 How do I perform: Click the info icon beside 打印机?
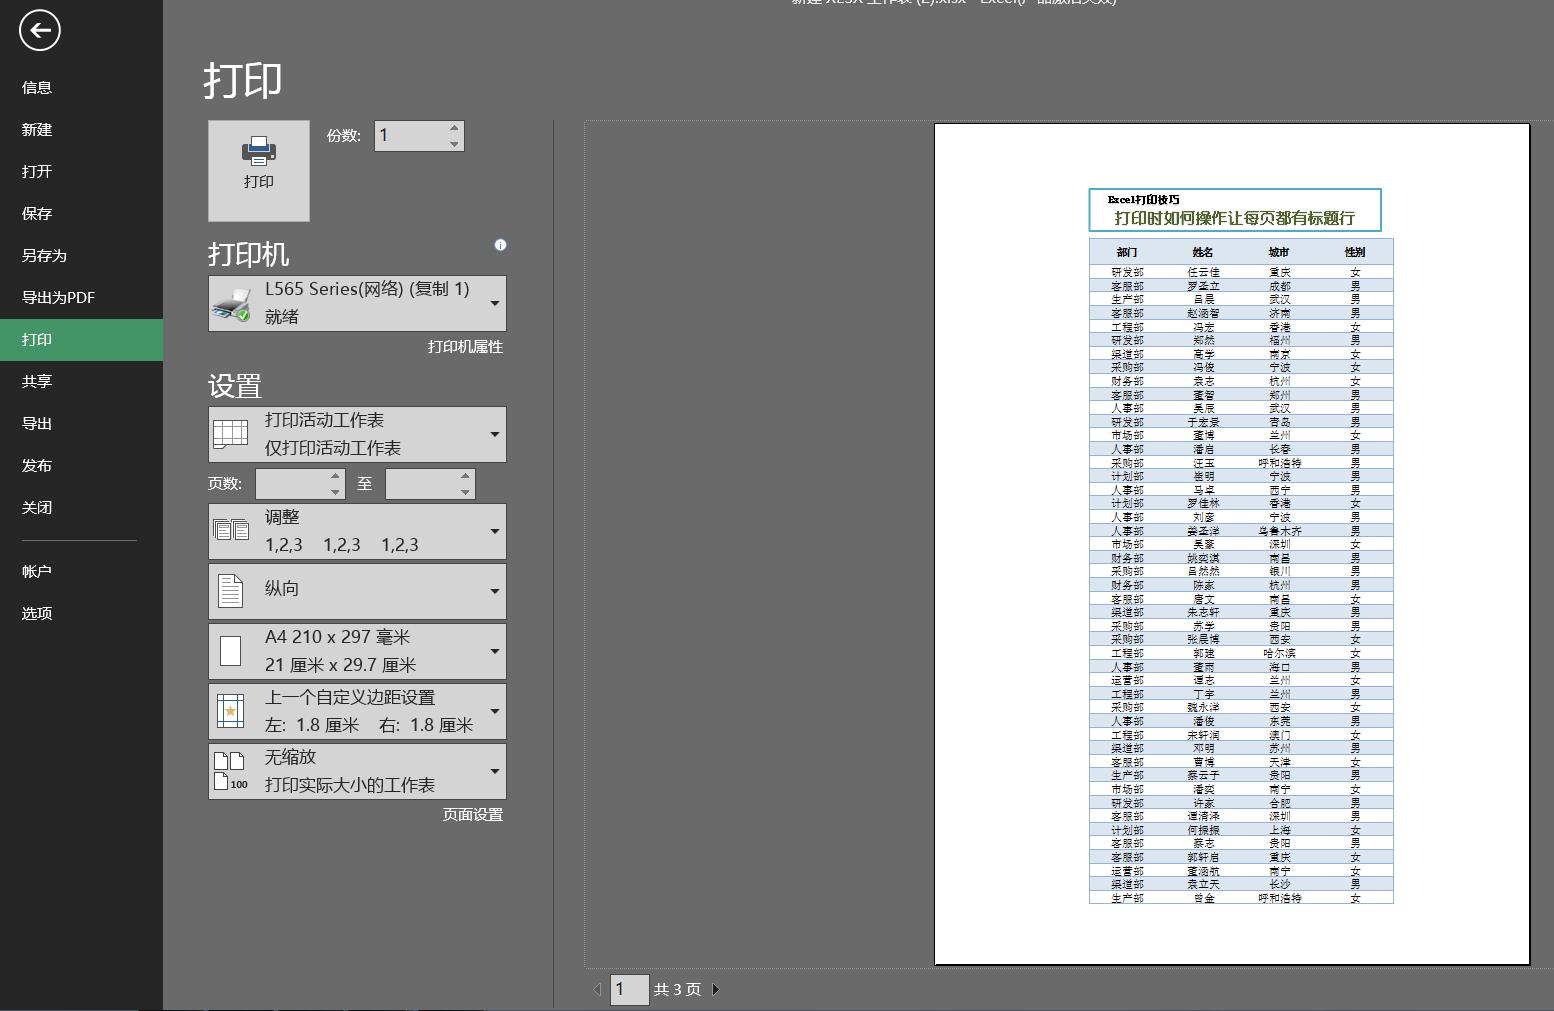point(500,245)
